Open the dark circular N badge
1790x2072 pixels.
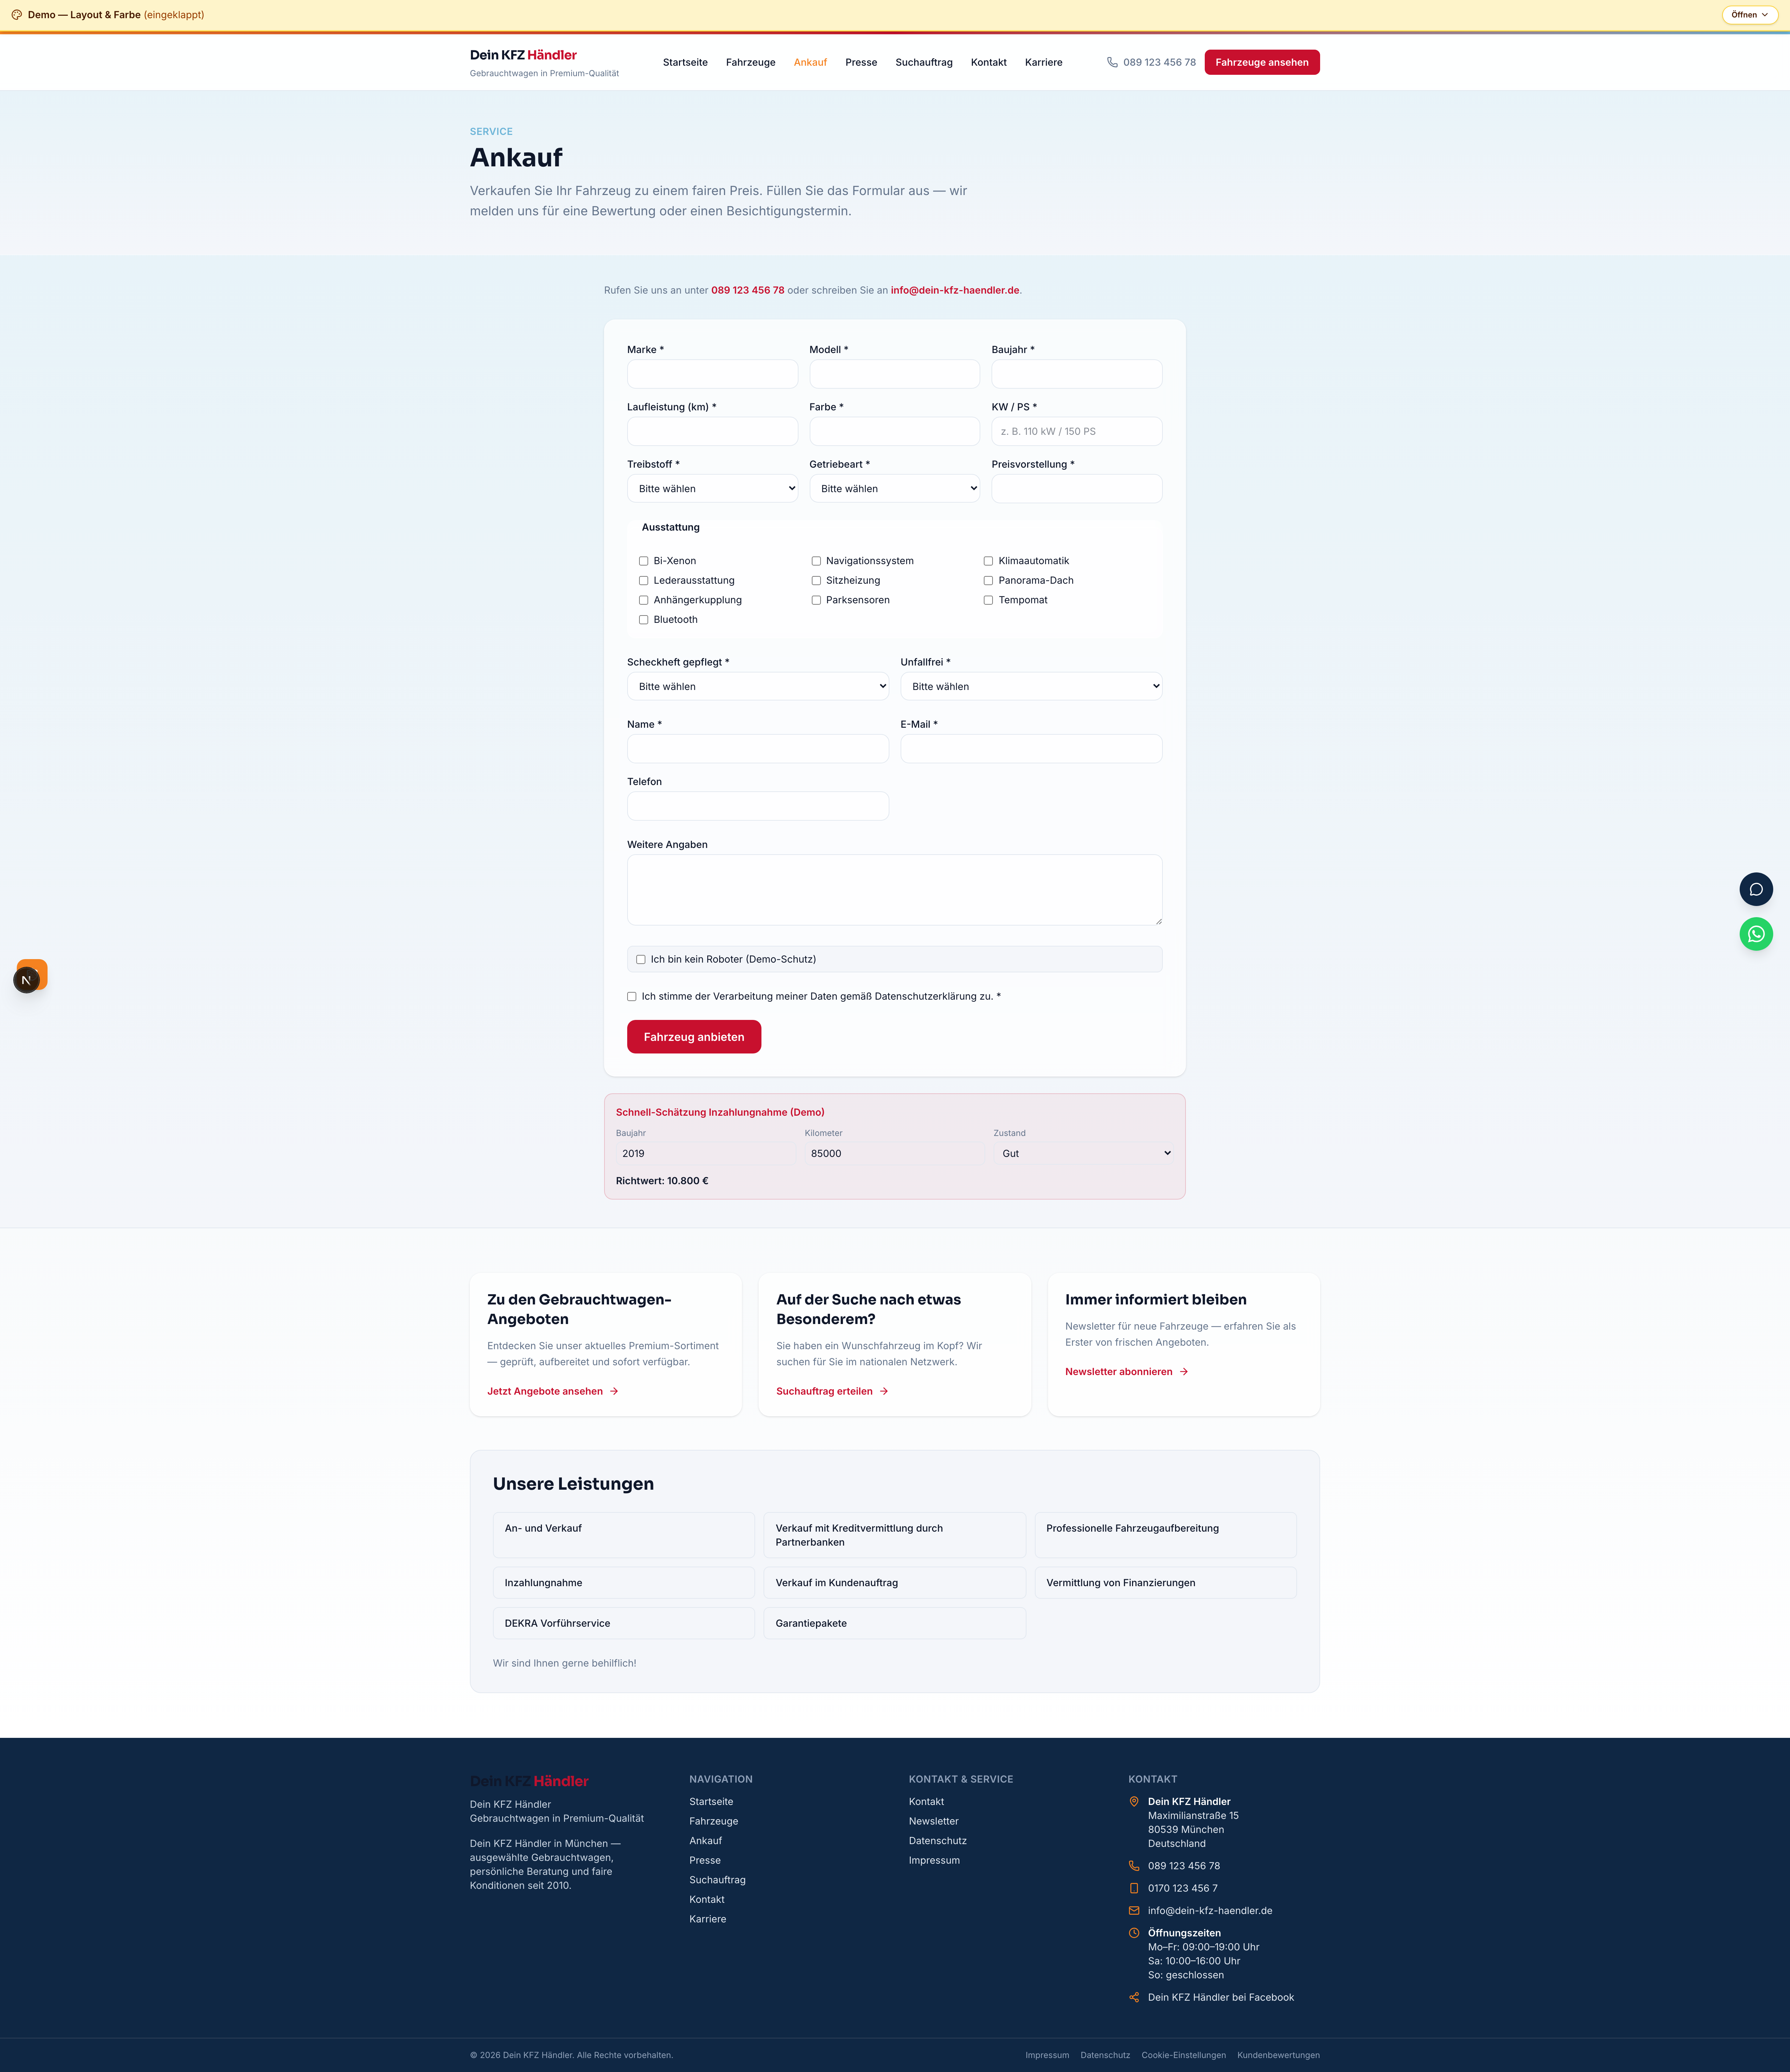pyautogui.click(x=27, y=980)
